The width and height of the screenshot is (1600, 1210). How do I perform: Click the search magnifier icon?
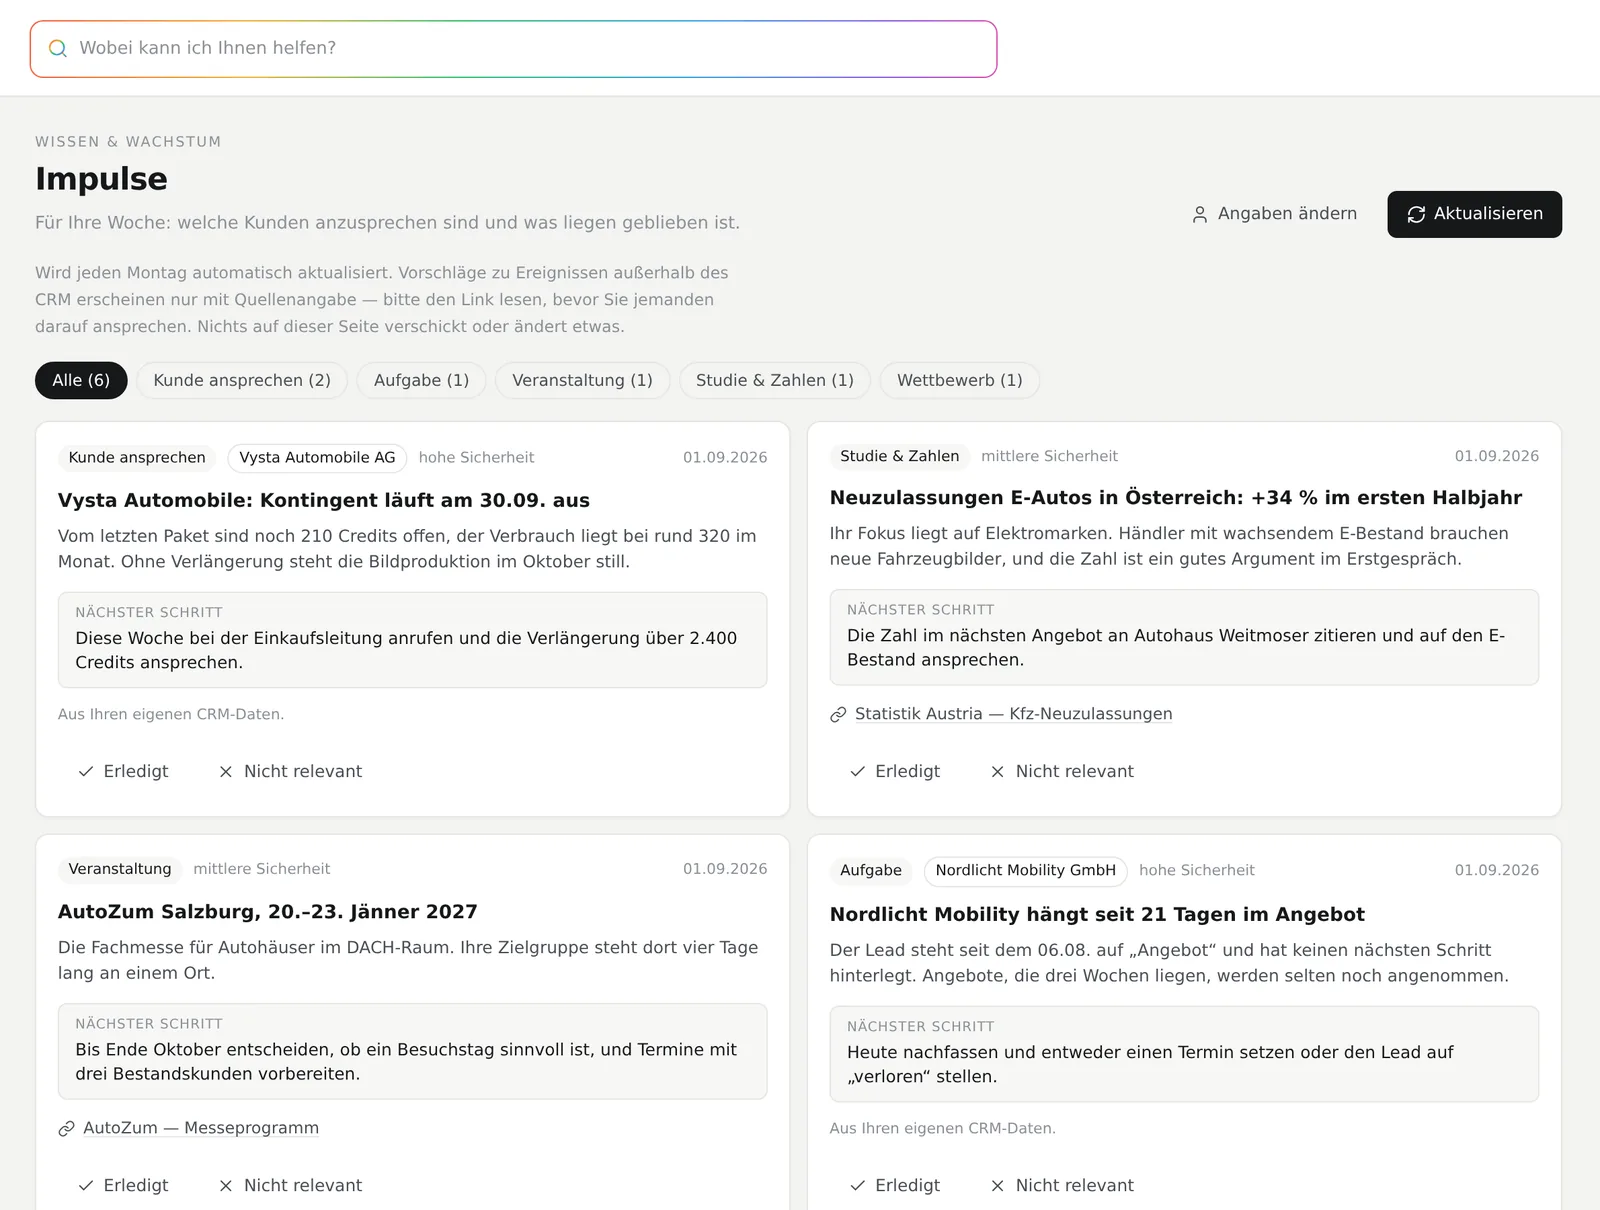pos(58,48)
